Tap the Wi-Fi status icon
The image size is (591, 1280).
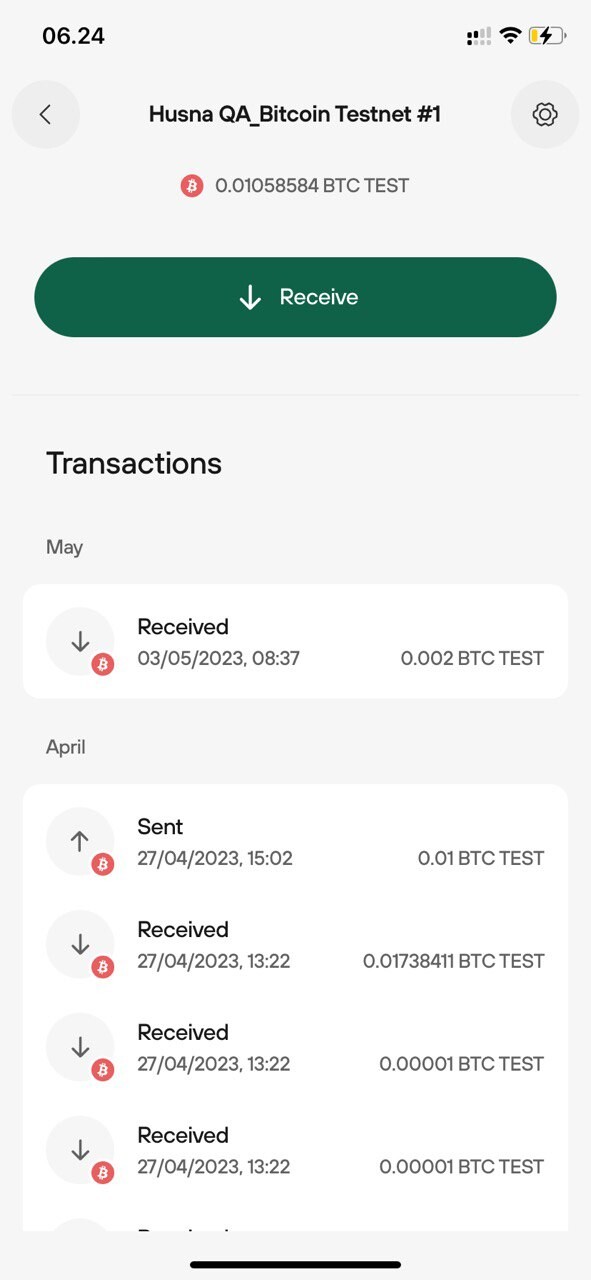coord(510,36)
